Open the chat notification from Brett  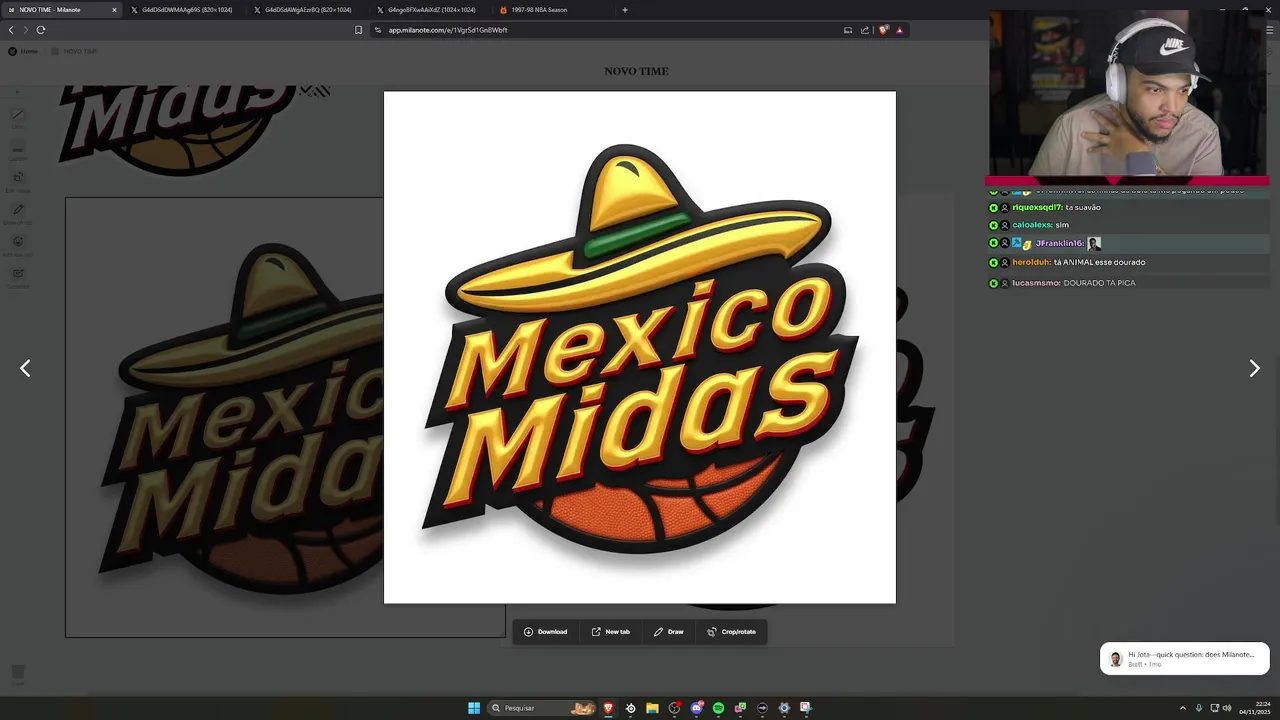1185,658
